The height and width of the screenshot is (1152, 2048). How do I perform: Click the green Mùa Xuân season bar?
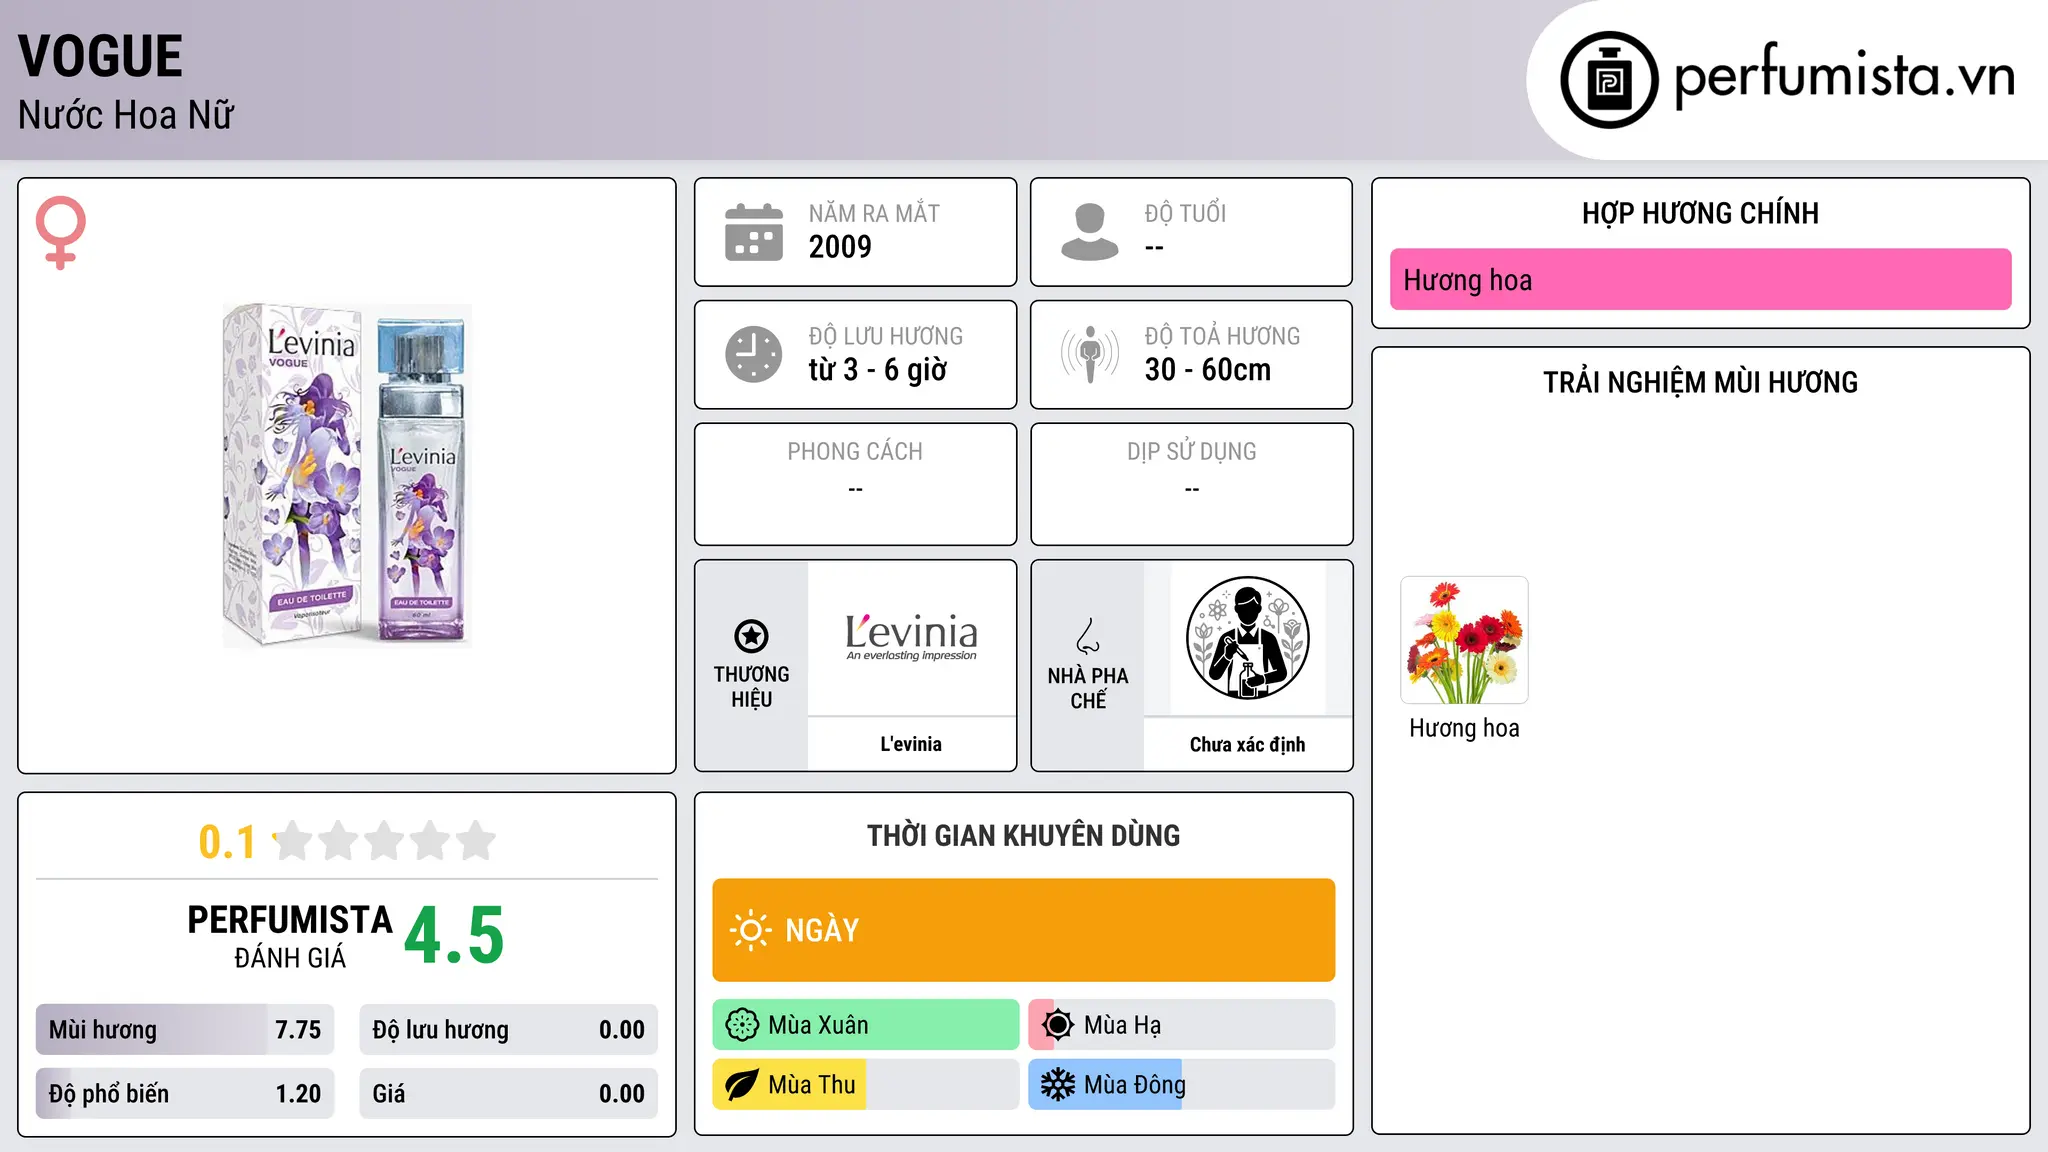point(866,1025)
